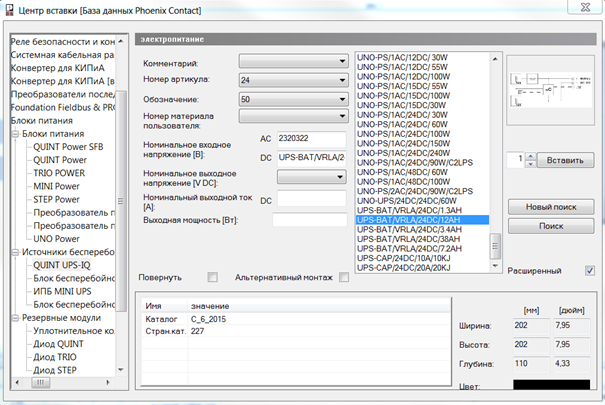Image resolution: width=605 pixels, height=405 pixels.
Task: Toggle the Повернуть checkbox
Action: tap(212, 277)
